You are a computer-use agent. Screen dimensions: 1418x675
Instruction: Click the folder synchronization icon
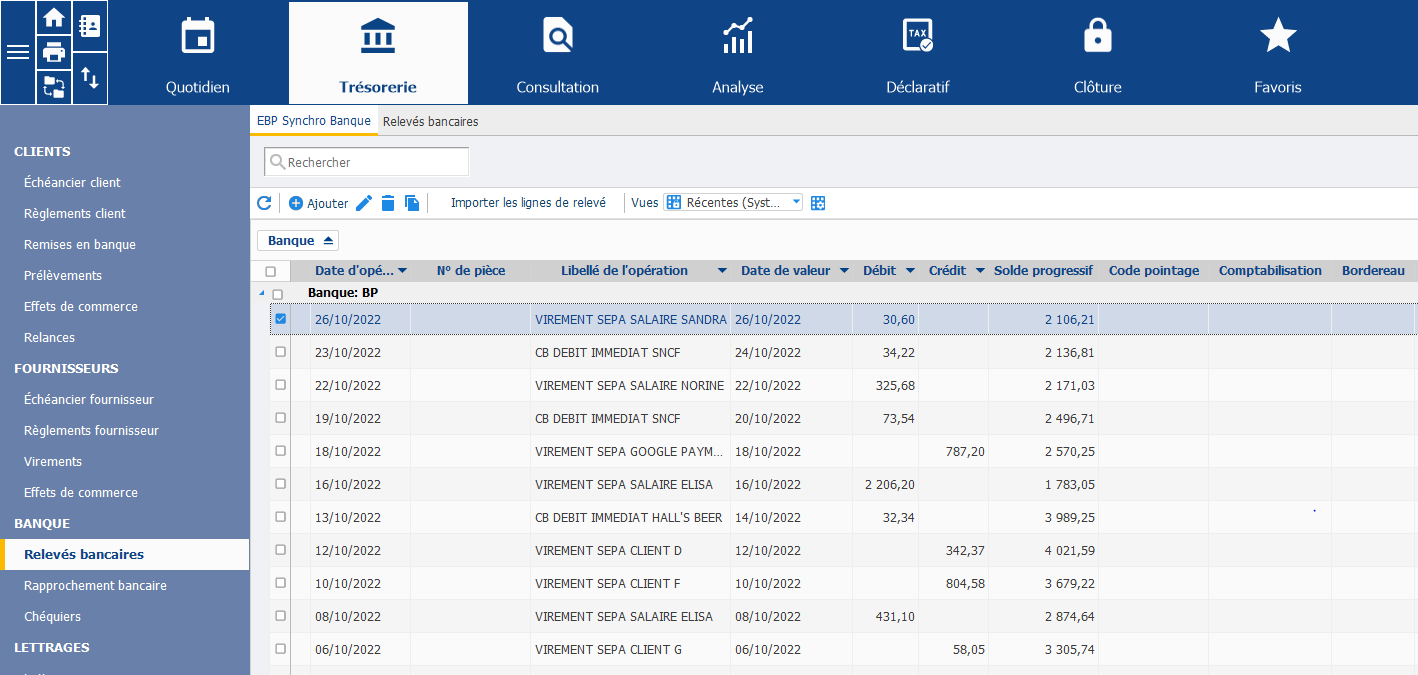[x=54, y=87]
